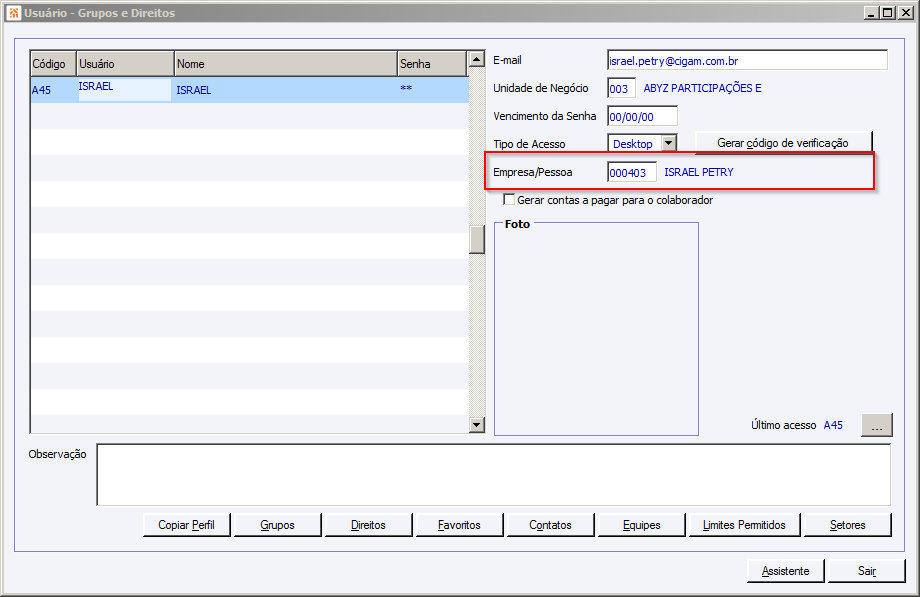Click the Empresa/Pessoa code field 000403
Screen dimensions: 920x597
tap(632, 172)
